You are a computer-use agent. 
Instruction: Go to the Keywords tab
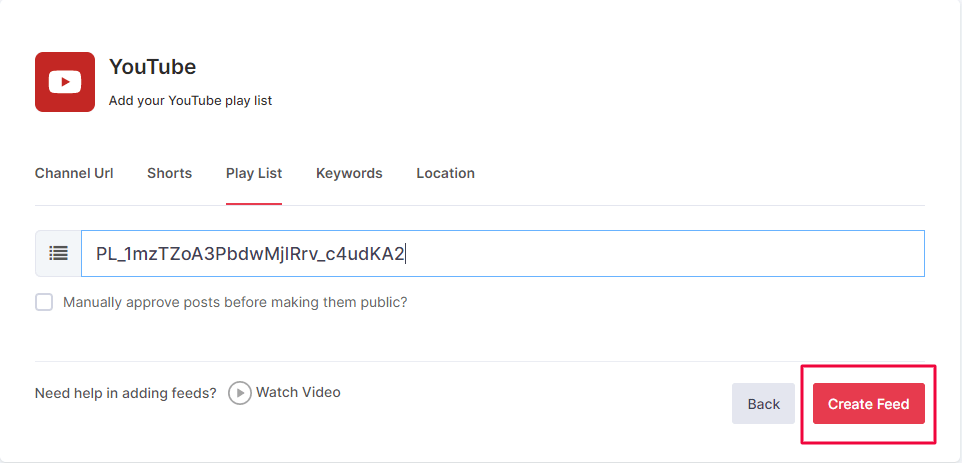coord(349,173)
